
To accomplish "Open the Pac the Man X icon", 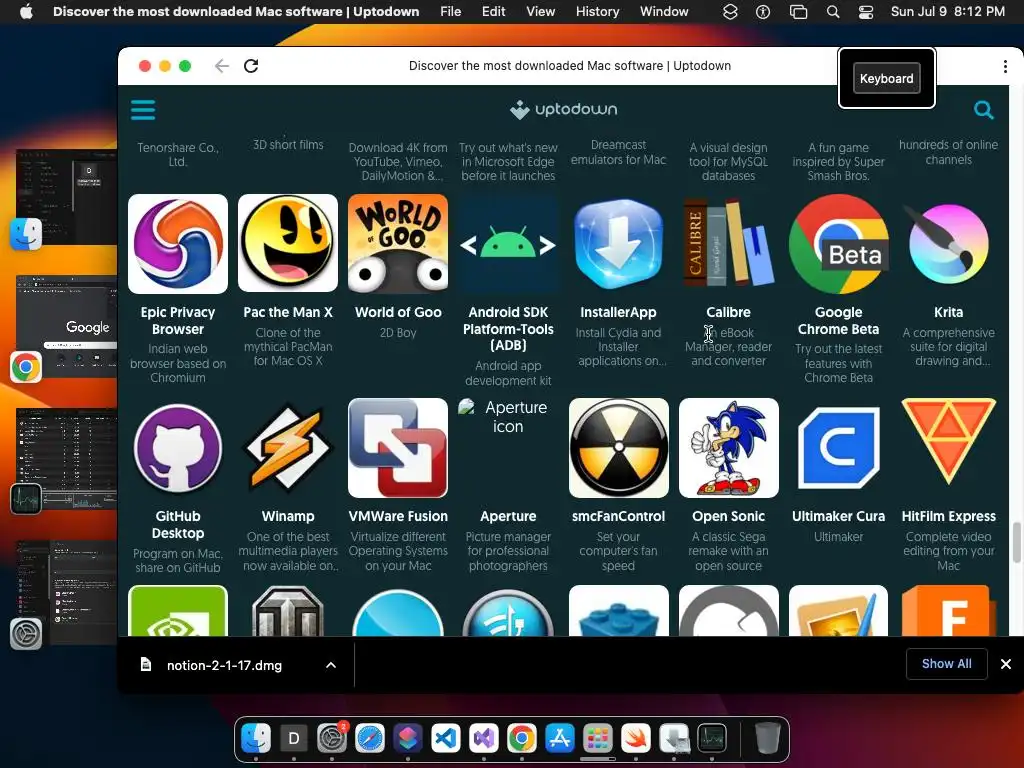I will pos(288,244).
